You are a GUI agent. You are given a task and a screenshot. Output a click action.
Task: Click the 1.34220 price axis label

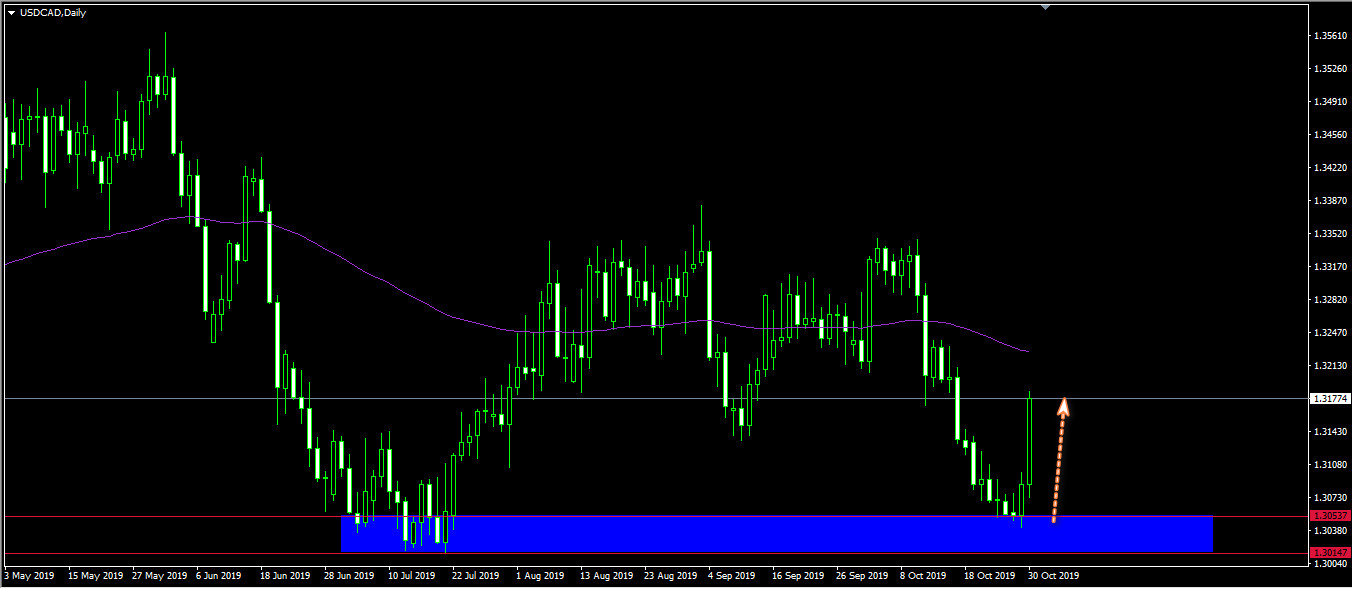[1330, 168]
